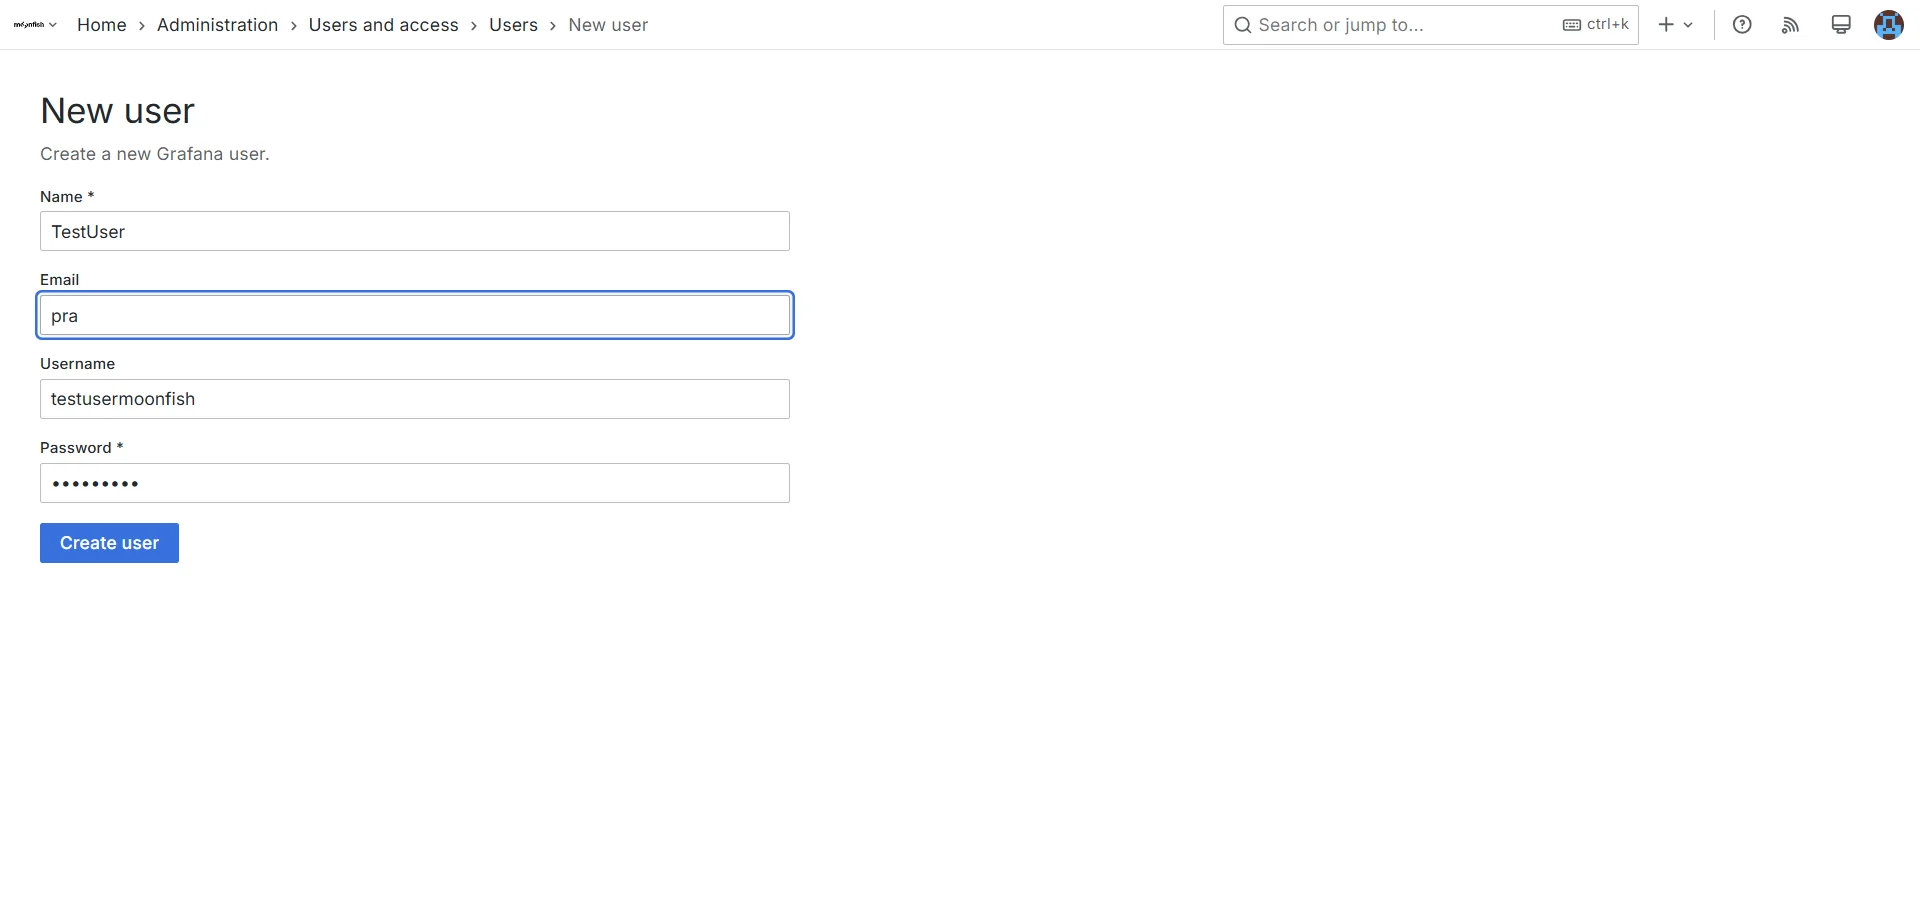
Task: Open the help menu icon
Action: [x=1742, y=24]
